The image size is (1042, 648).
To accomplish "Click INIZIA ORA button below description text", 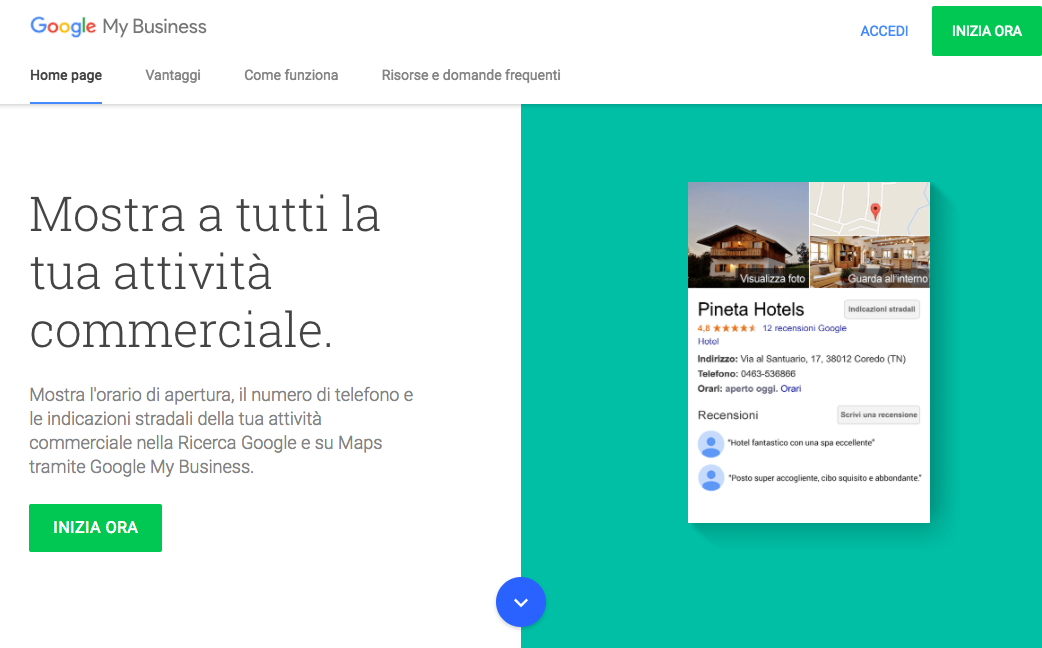I will [96, 528].
